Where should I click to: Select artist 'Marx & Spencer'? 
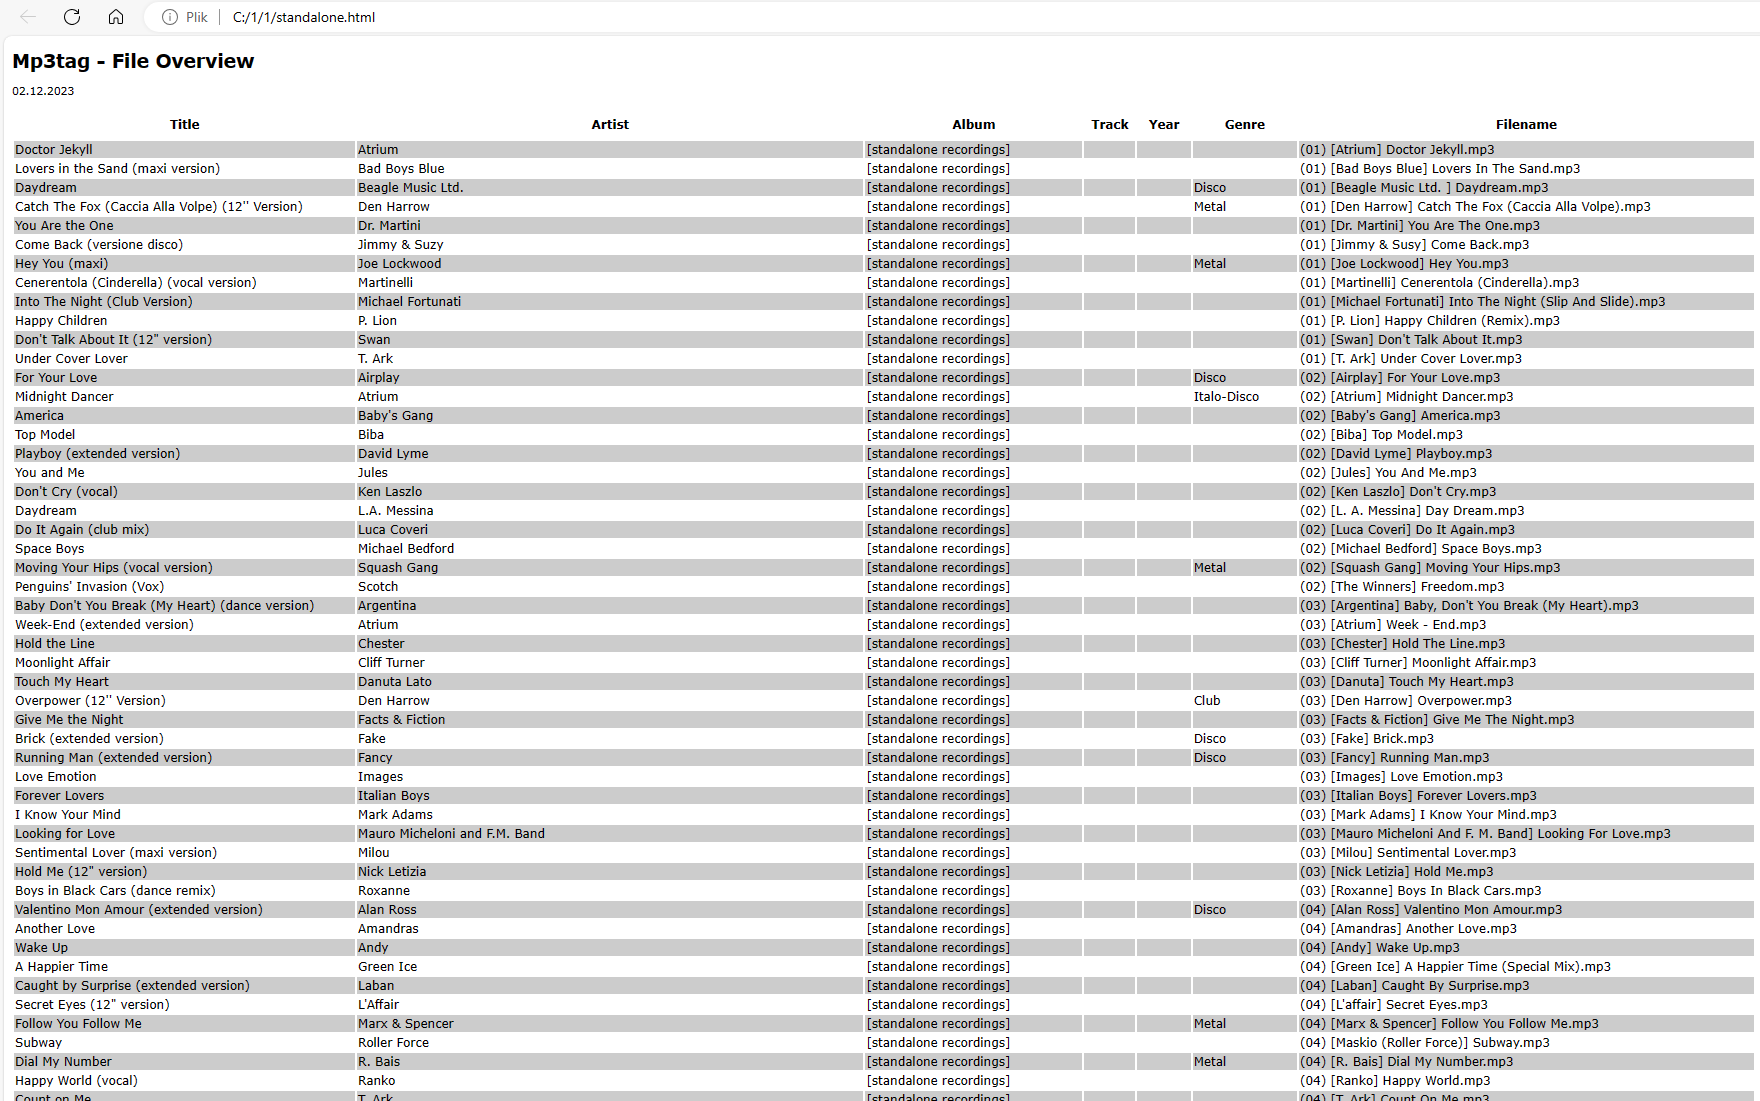pyautogui.click(x=406, y=1024)
